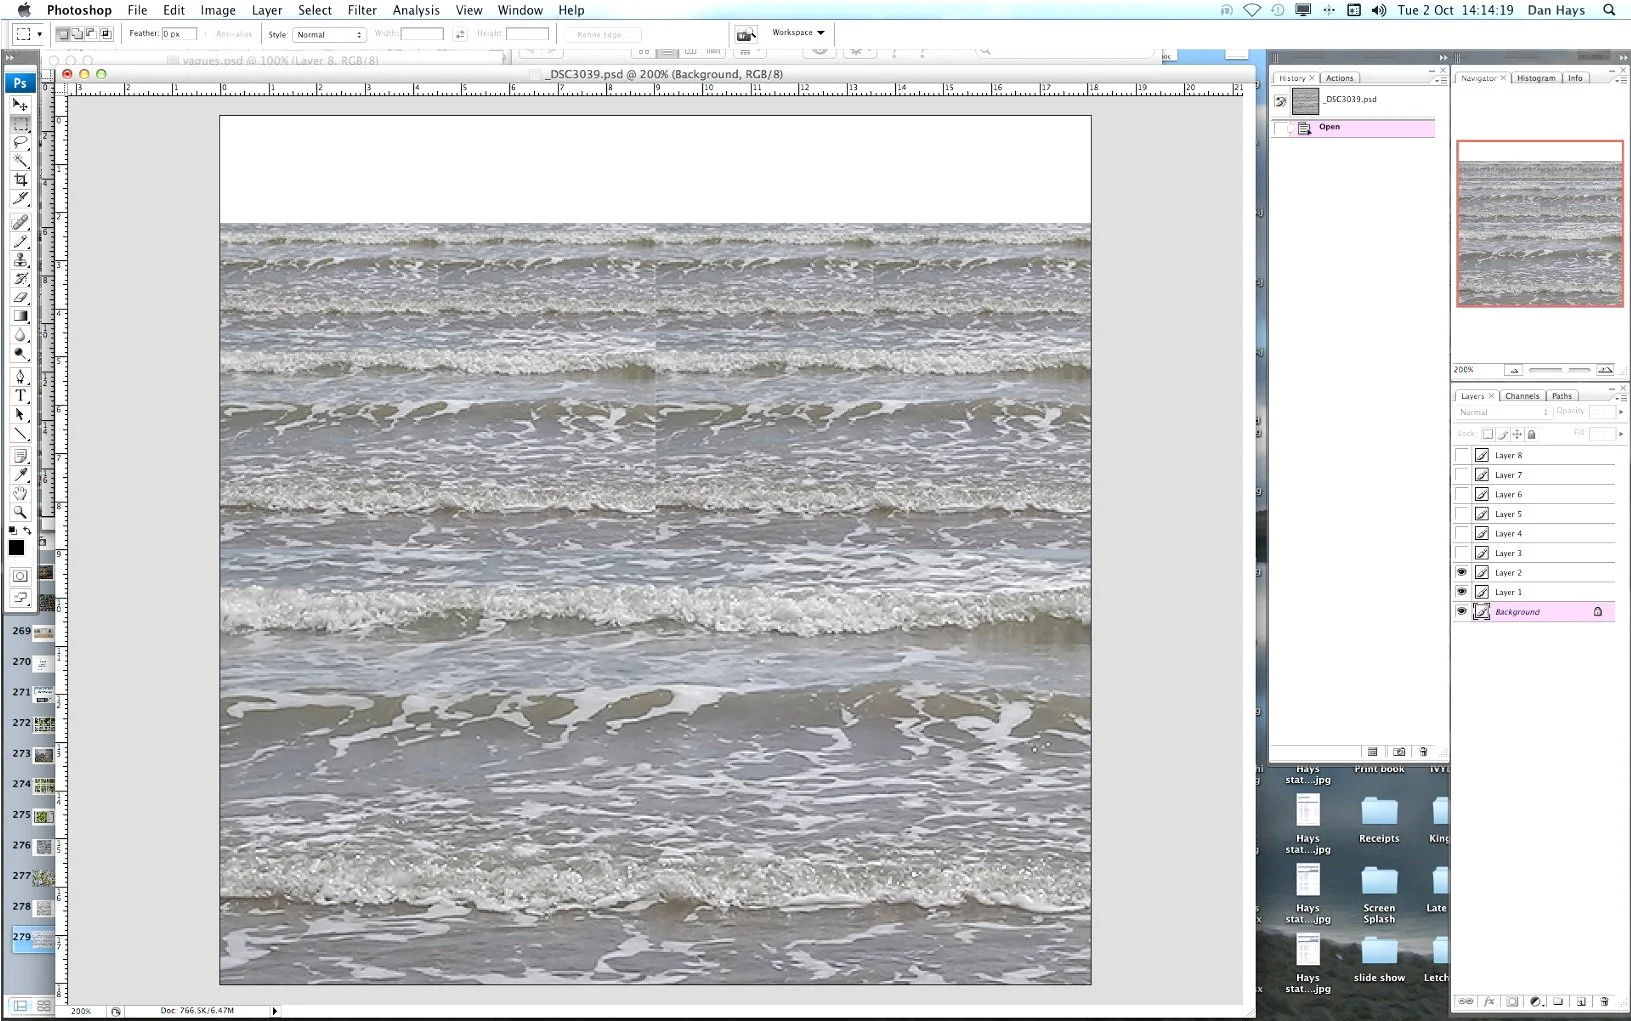The height and width of the screenshot is (1021, 1631).
Task: Select the Type tool
Action: pos(20,396)
